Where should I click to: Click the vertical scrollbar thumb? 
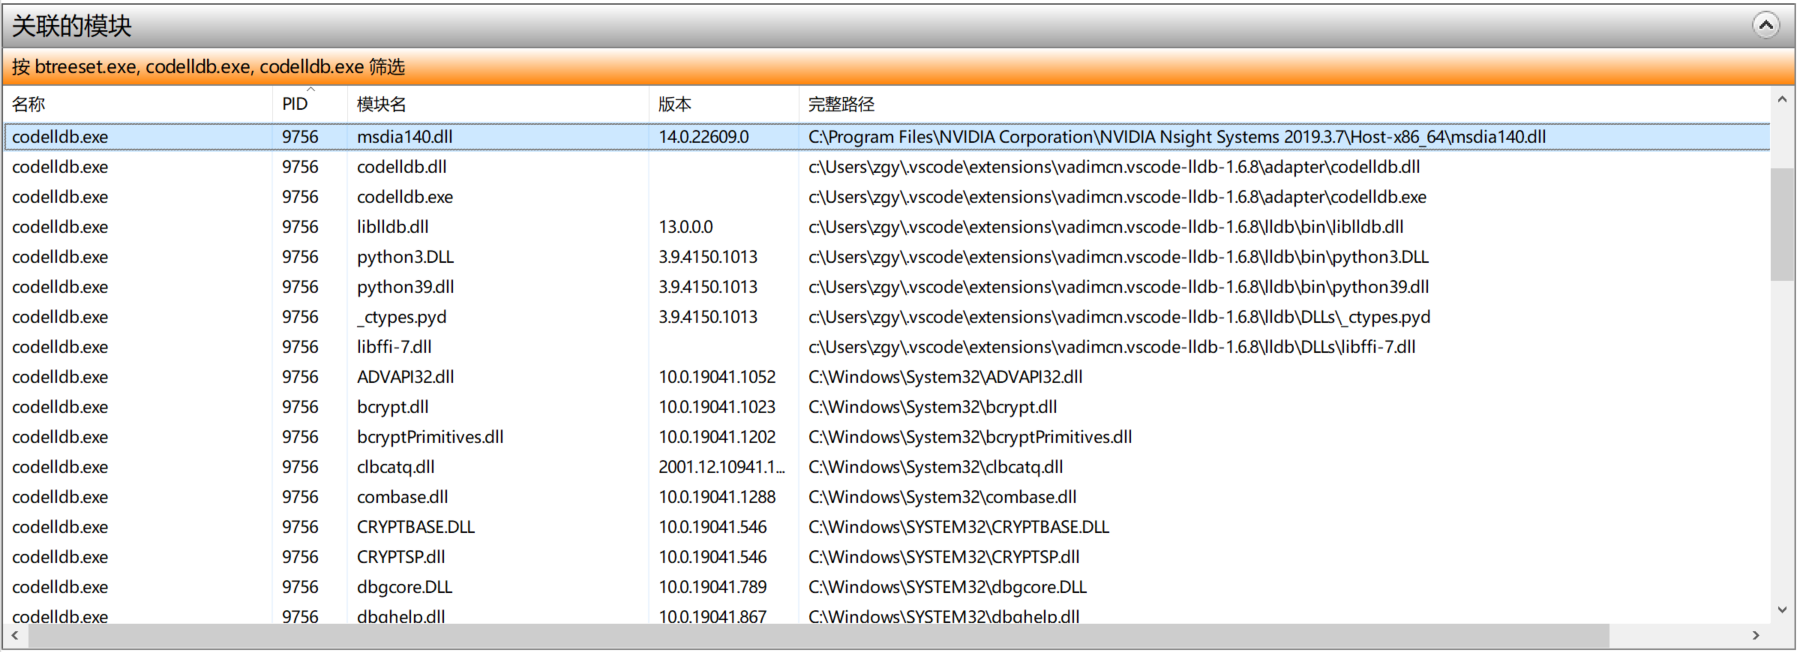[x=1782, y=224]
